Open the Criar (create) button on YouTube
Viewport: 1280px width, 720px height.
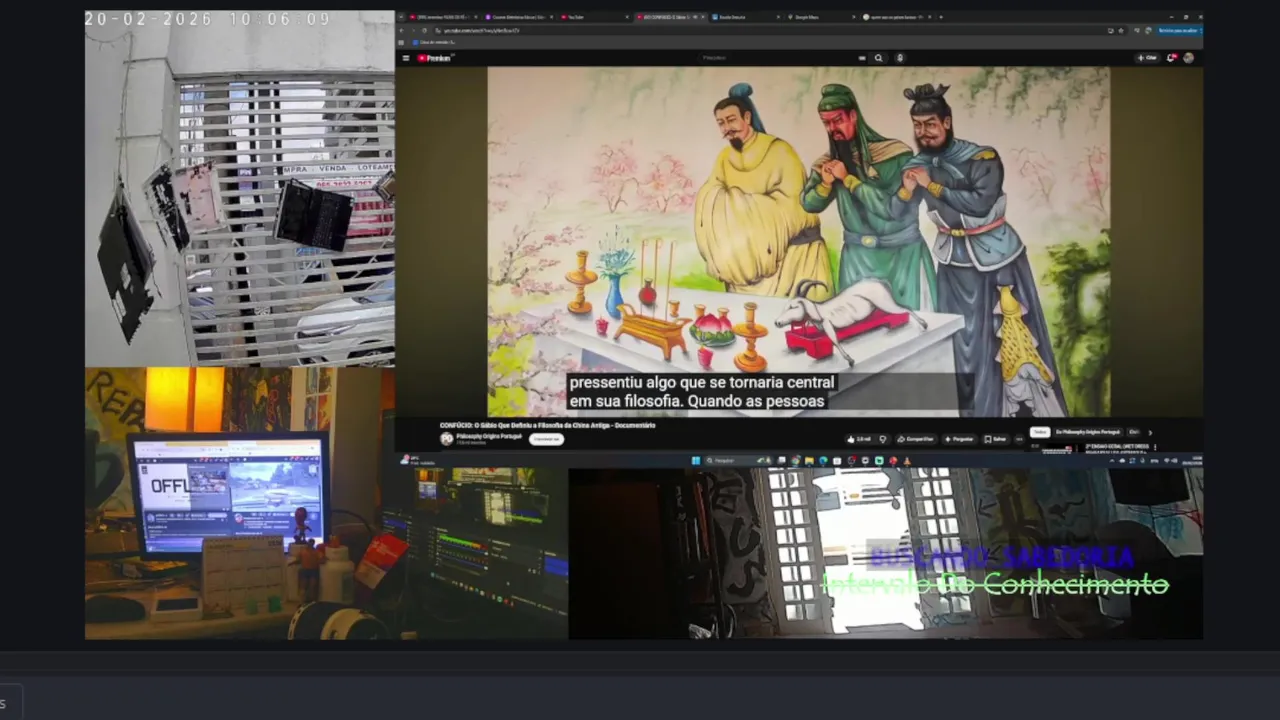pyautogui.click(x=1147, y=58)
